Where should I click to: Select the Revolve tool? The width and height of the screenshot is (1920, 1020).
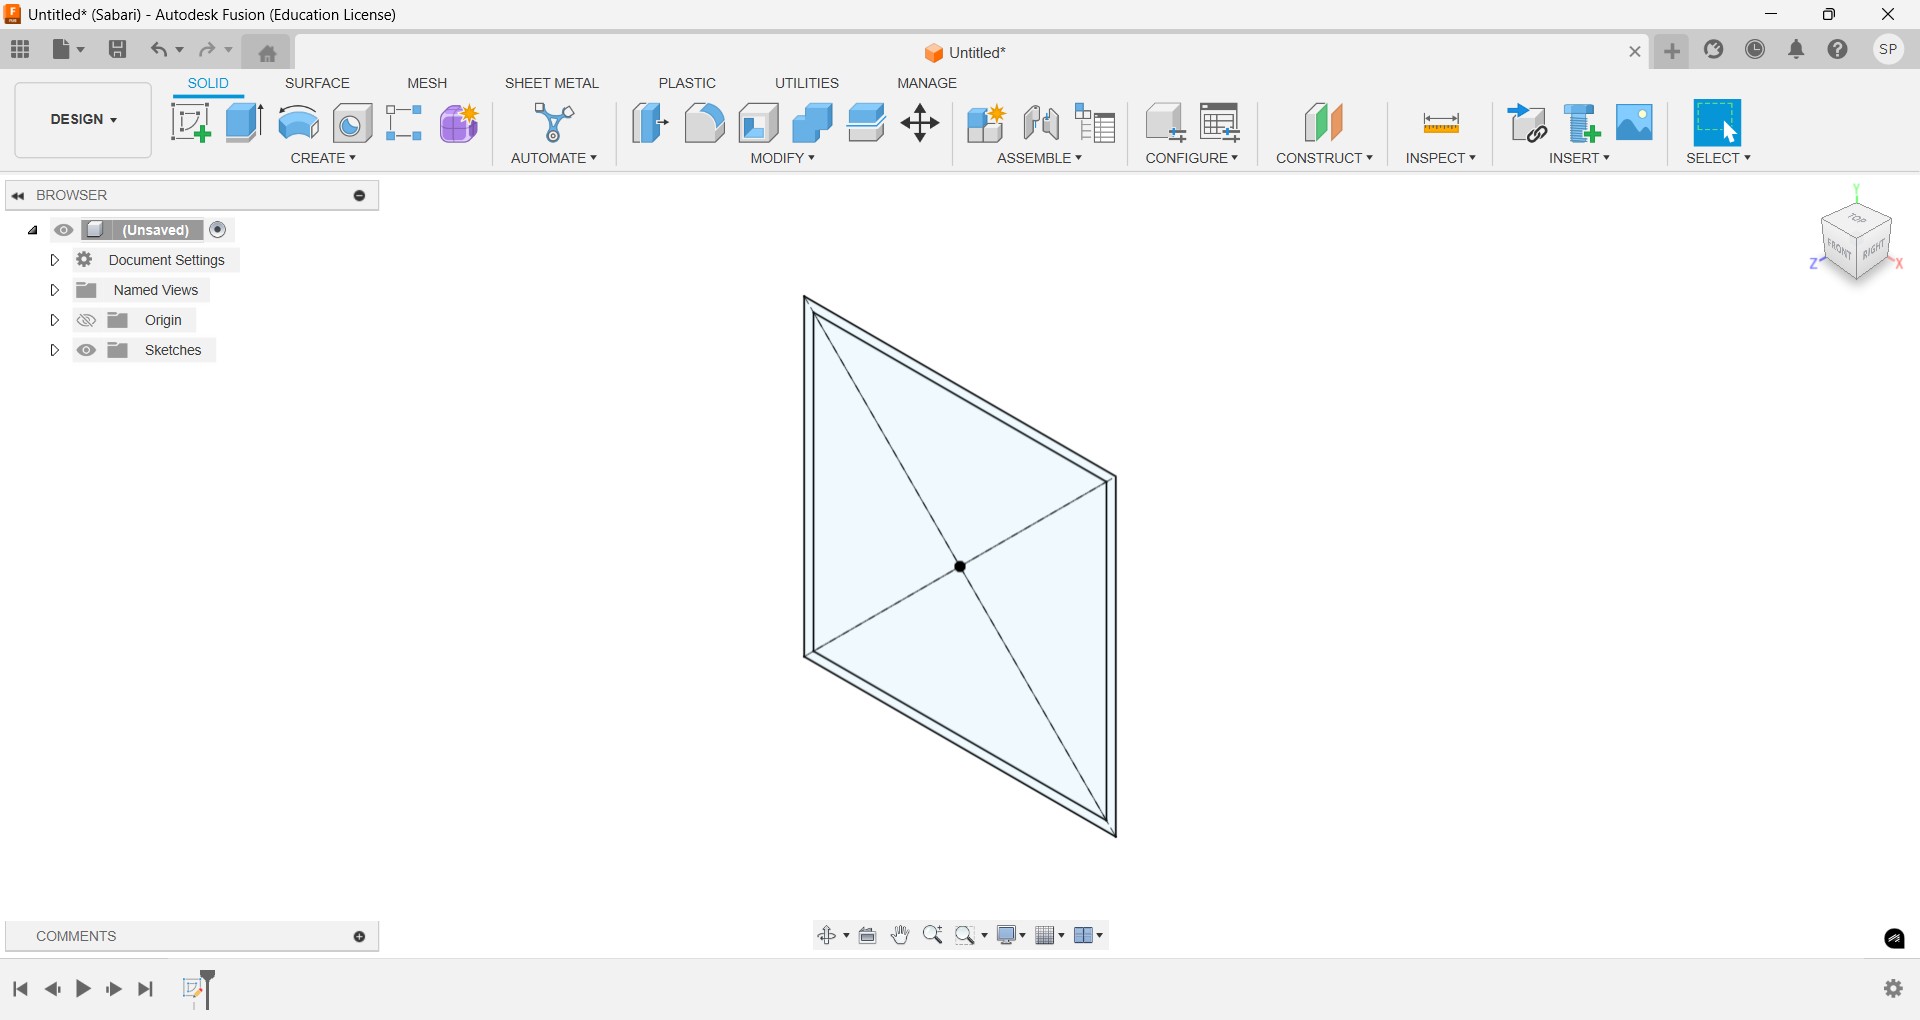click(x=298, y=123)
